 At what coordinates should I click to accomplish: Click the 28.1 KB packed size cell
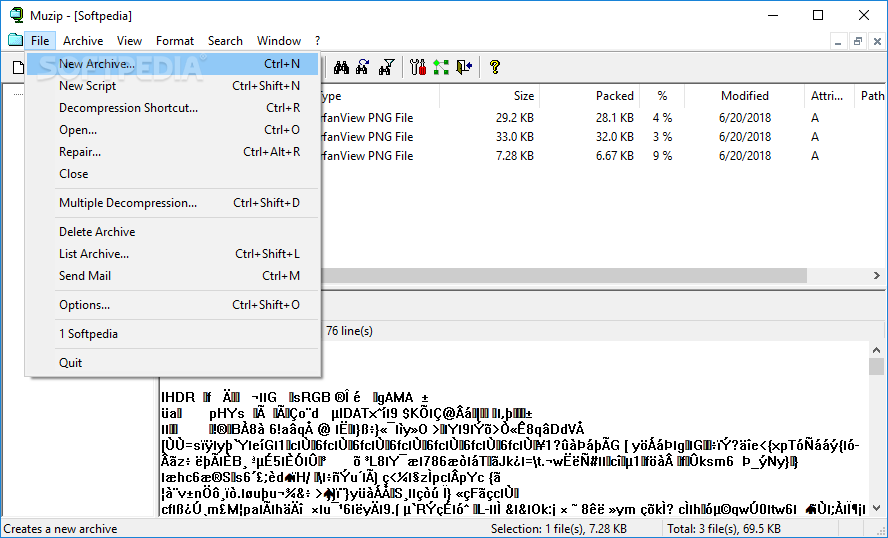tap(614, 118)
